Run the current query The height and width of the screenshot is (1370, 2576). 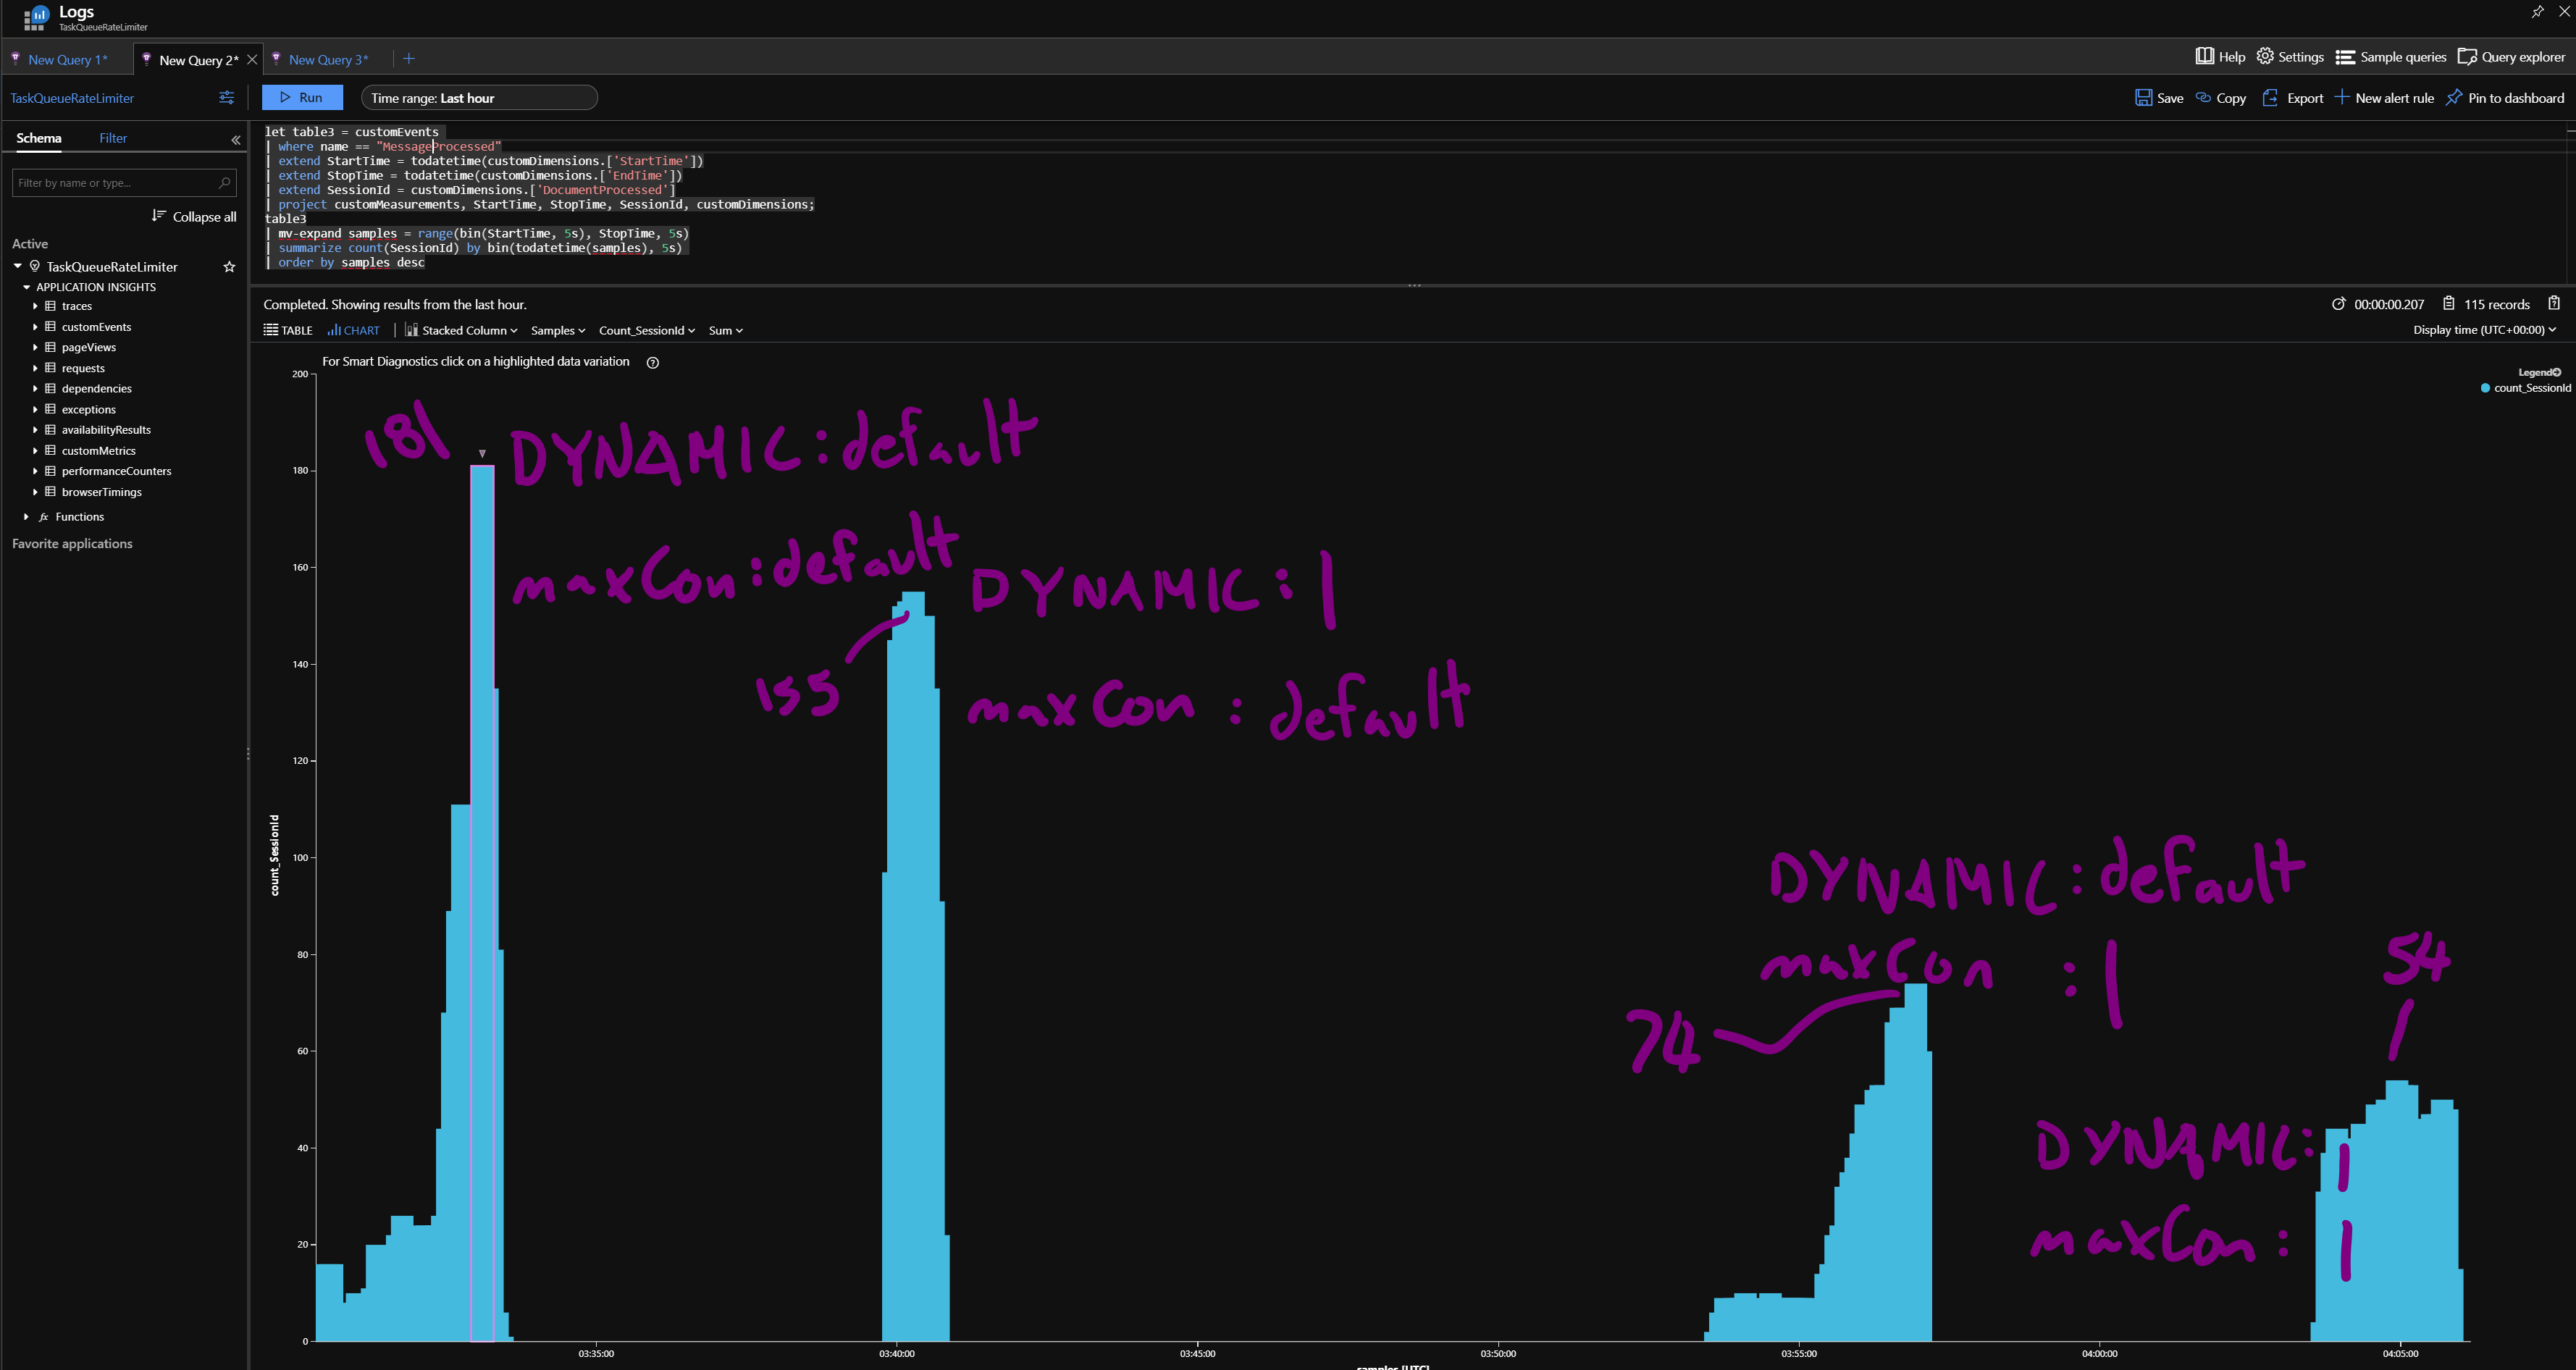point(302,98)
